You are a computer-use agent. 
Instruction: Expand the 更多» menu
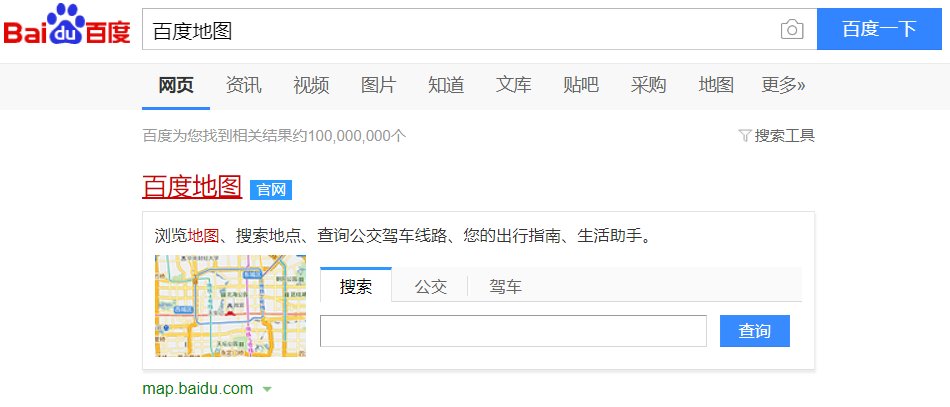[x=783, y=85]
